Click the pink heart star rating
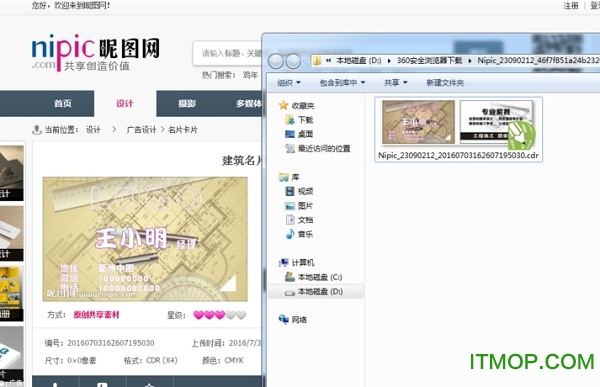This screenshot has width=600, height=387. point(220,315)
